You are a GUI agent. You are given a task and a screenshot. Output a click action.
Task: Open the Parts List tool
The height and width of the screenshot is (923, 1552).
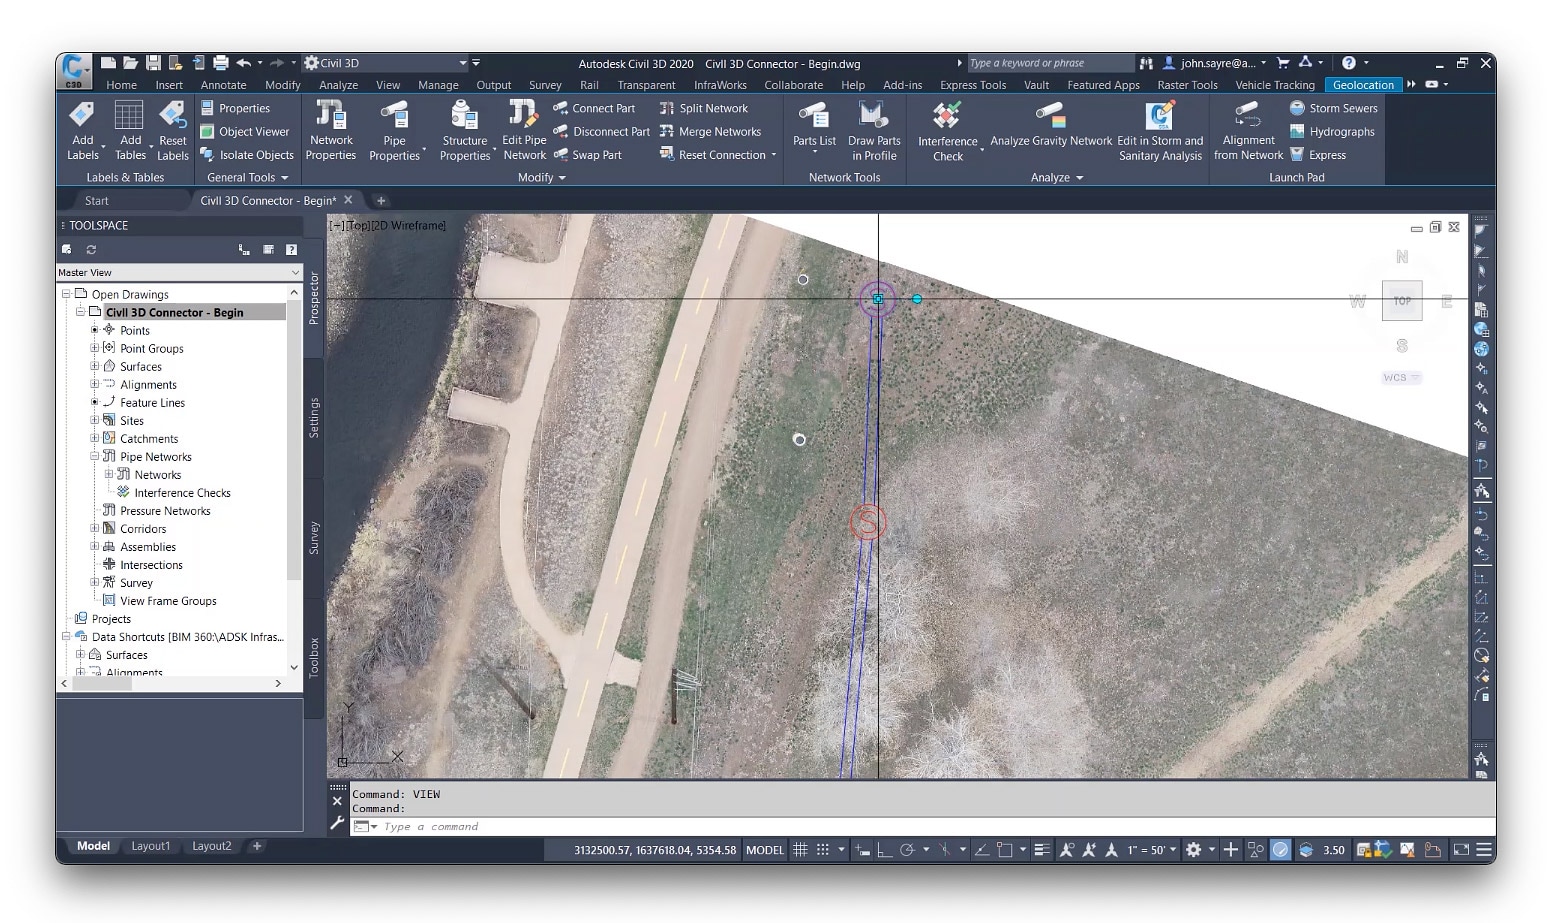814,115
